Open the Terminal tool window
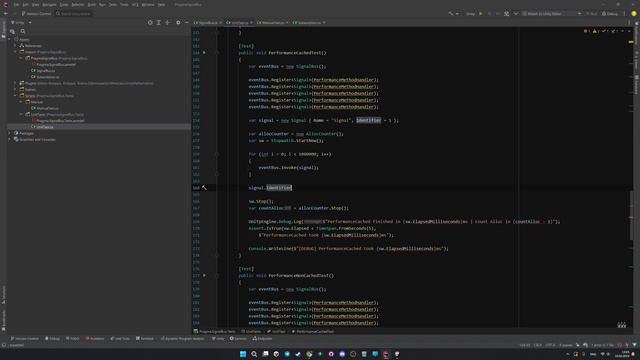 pyautogui.click(x=145, y=339)
